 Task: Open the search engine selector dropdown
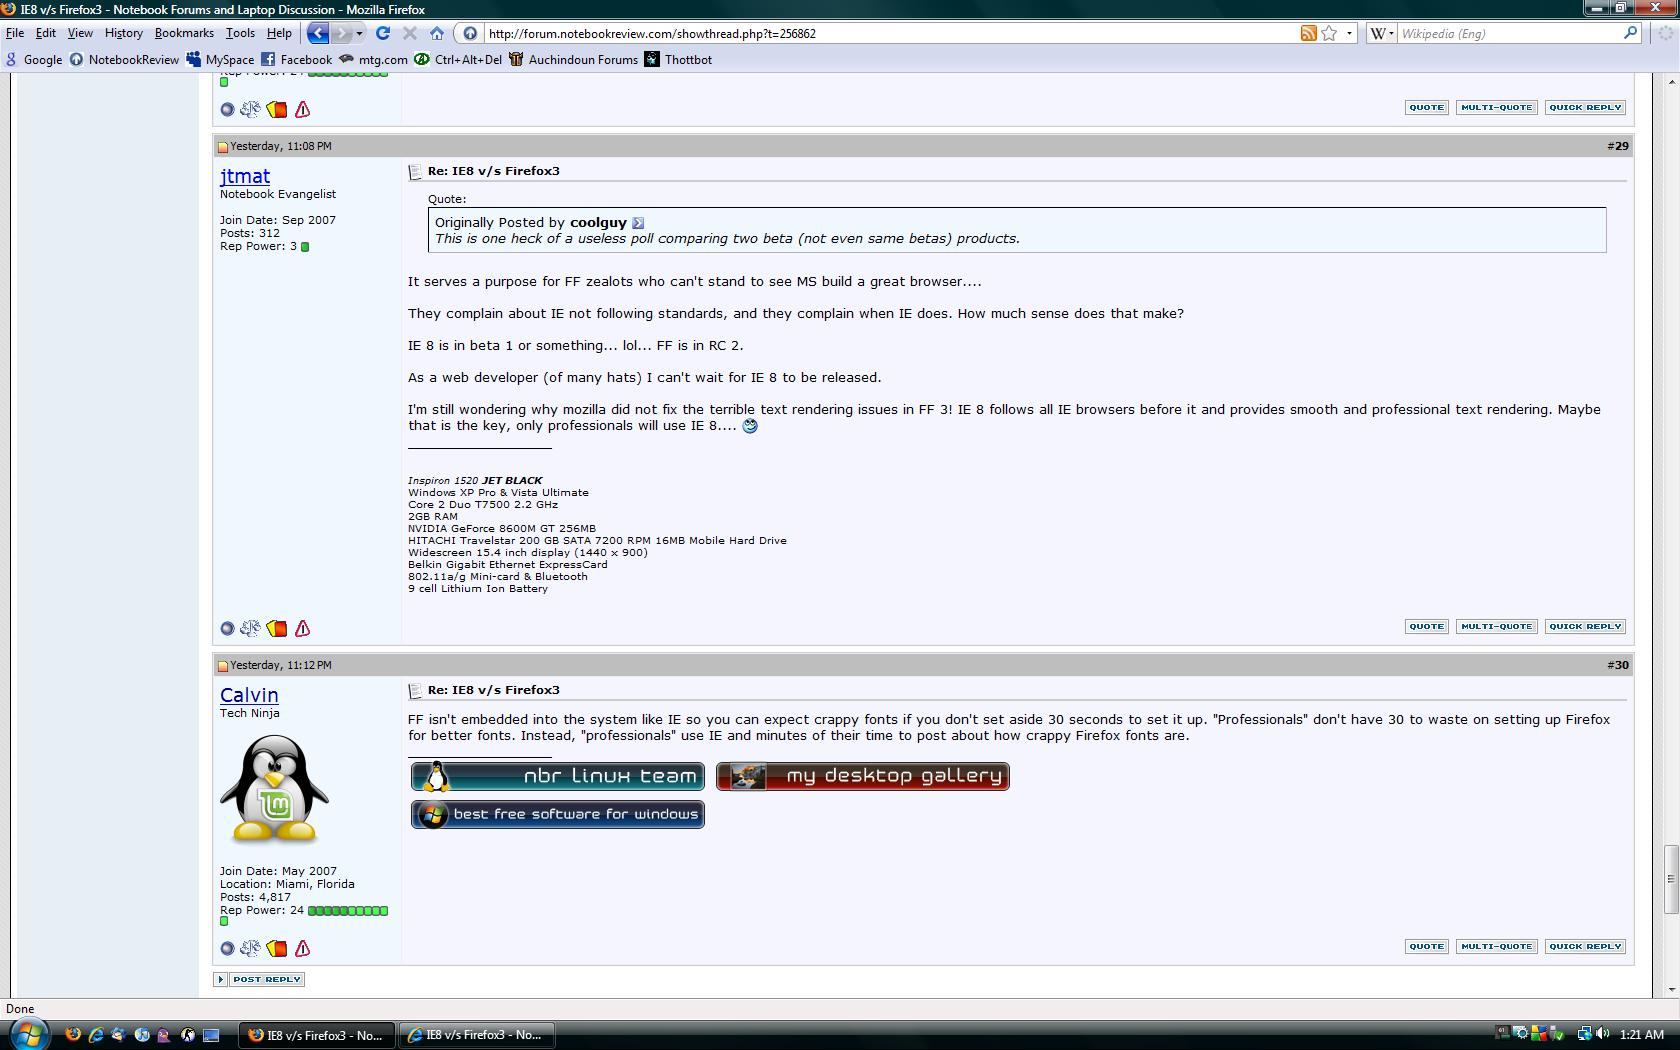click(x=1381, y=33)
